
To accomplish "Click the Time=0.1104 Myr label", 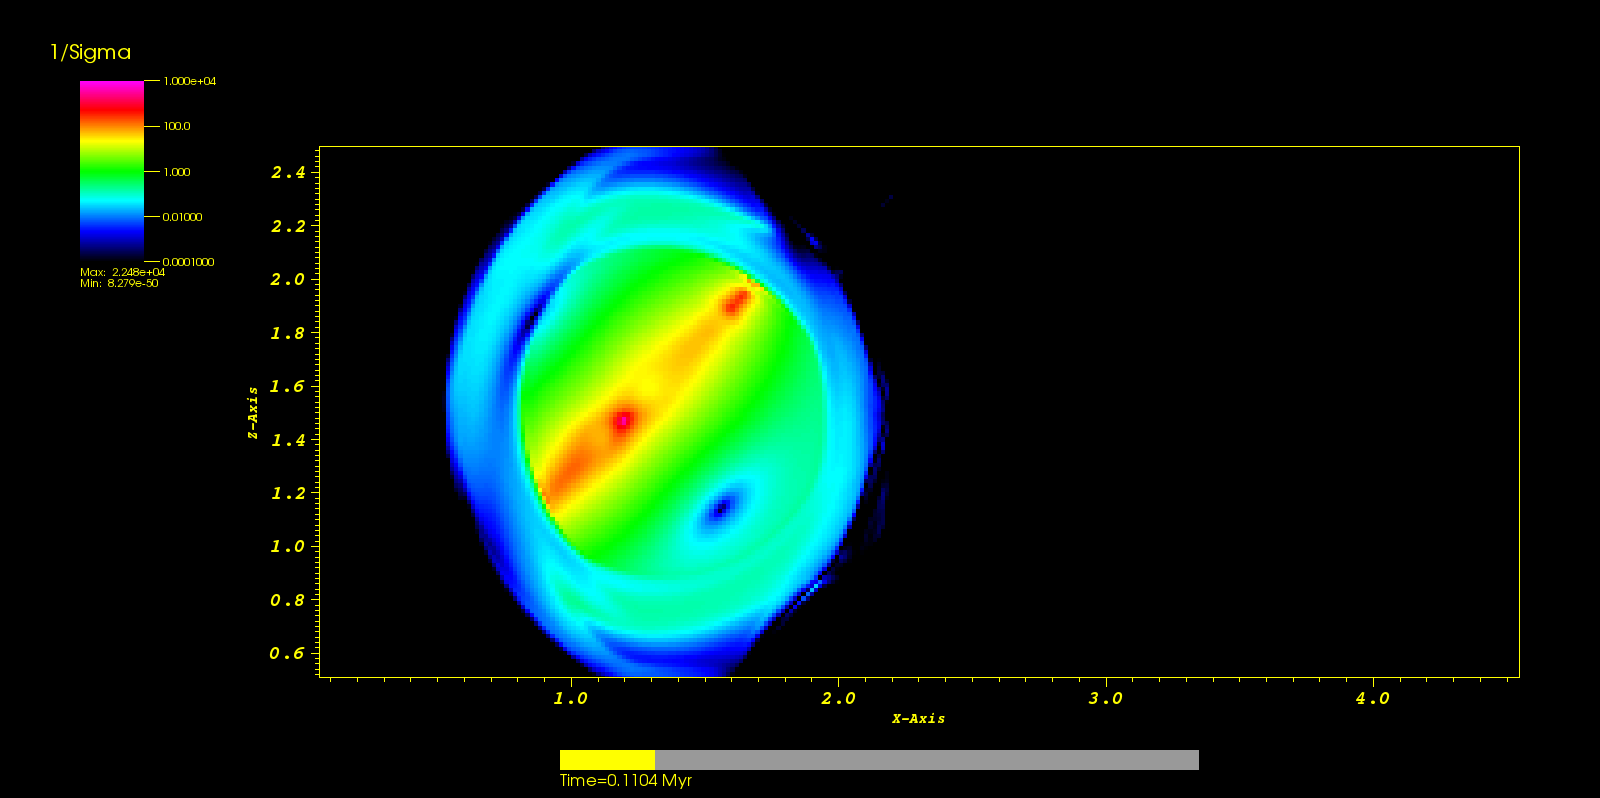I will click(x=626, y=781).
